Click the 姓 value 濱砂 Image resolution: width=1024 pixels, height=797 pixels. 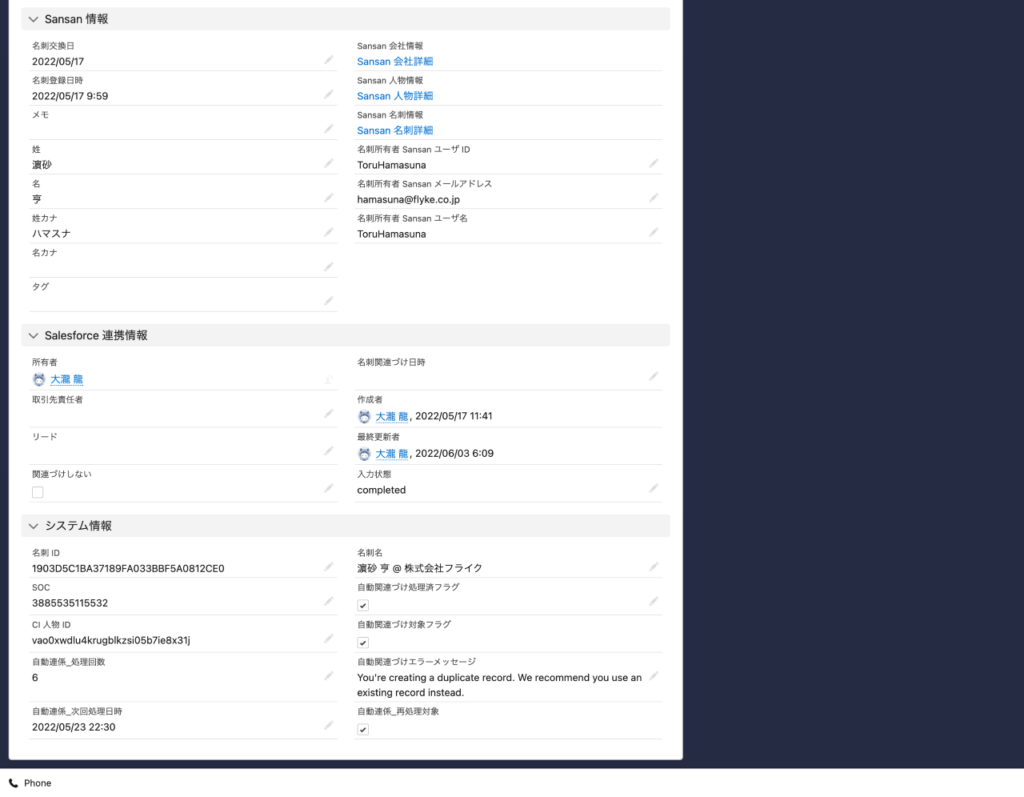(42, 165)
